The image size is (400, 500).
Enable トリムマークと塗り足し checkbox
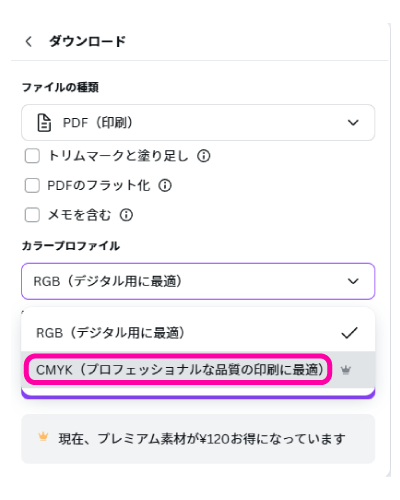pyautogui.click(x=32, y=156)
